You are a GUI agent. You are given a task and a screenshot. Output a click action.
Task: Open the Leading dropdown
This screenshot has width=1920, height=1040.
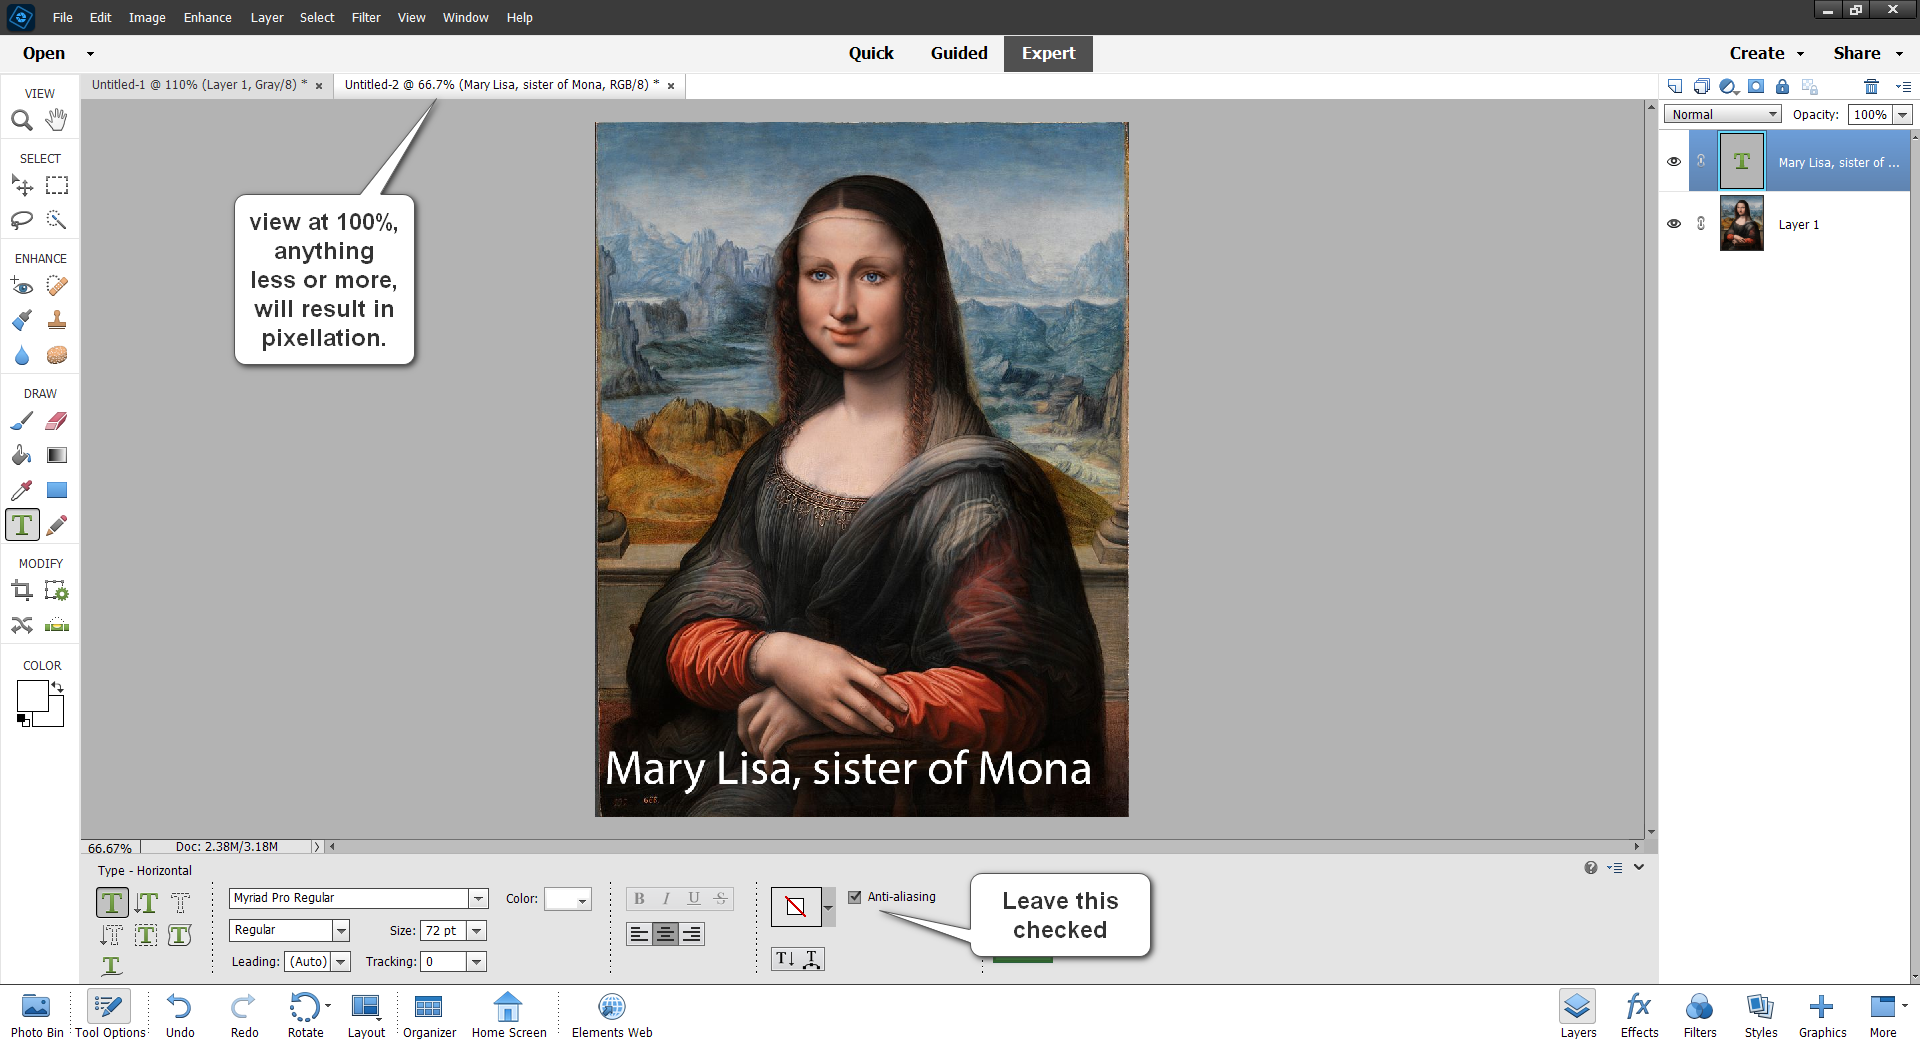pos(341,962)
